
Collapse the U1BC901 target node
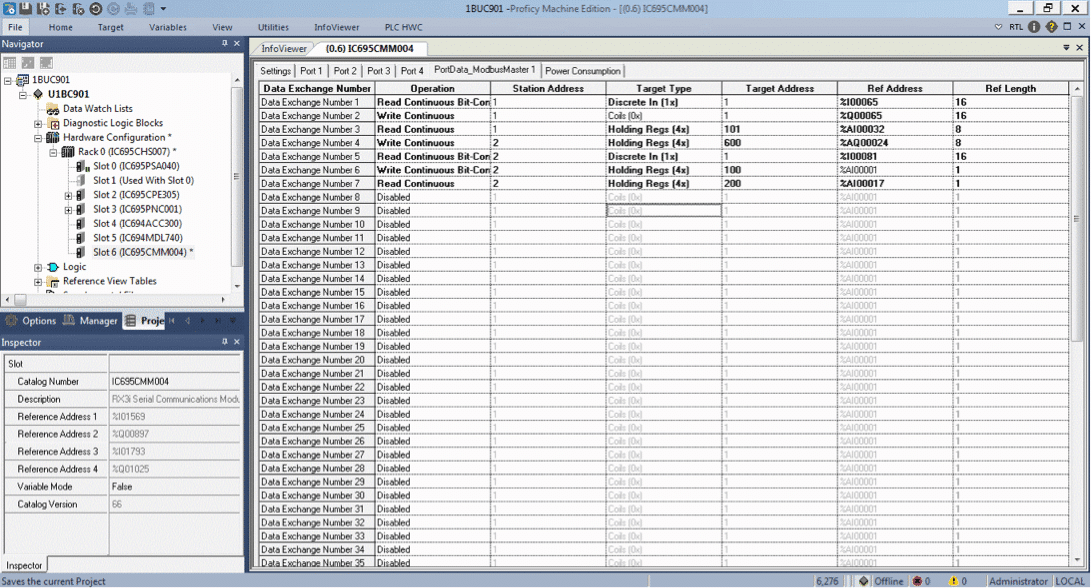(x=23, y=94)
